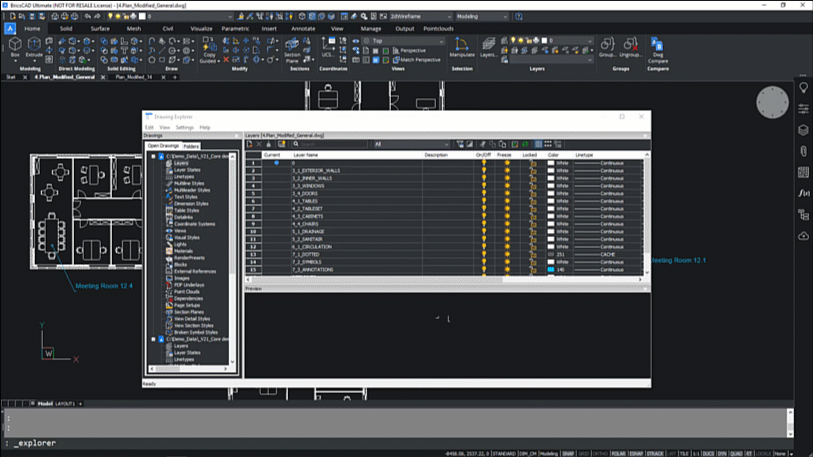
Task: Switch to the Folders tab in Drawing Explorer
Action: click(191, 146)
